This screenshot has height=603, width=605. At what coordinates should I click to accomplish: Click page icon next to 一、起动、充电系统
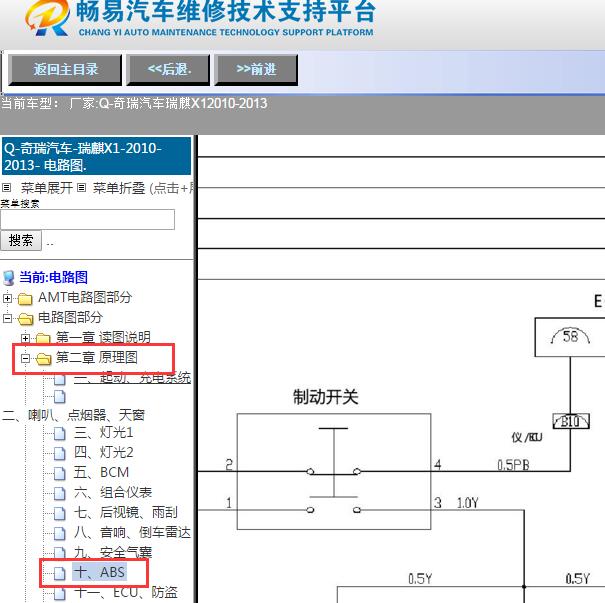click(x=59, y=379)
